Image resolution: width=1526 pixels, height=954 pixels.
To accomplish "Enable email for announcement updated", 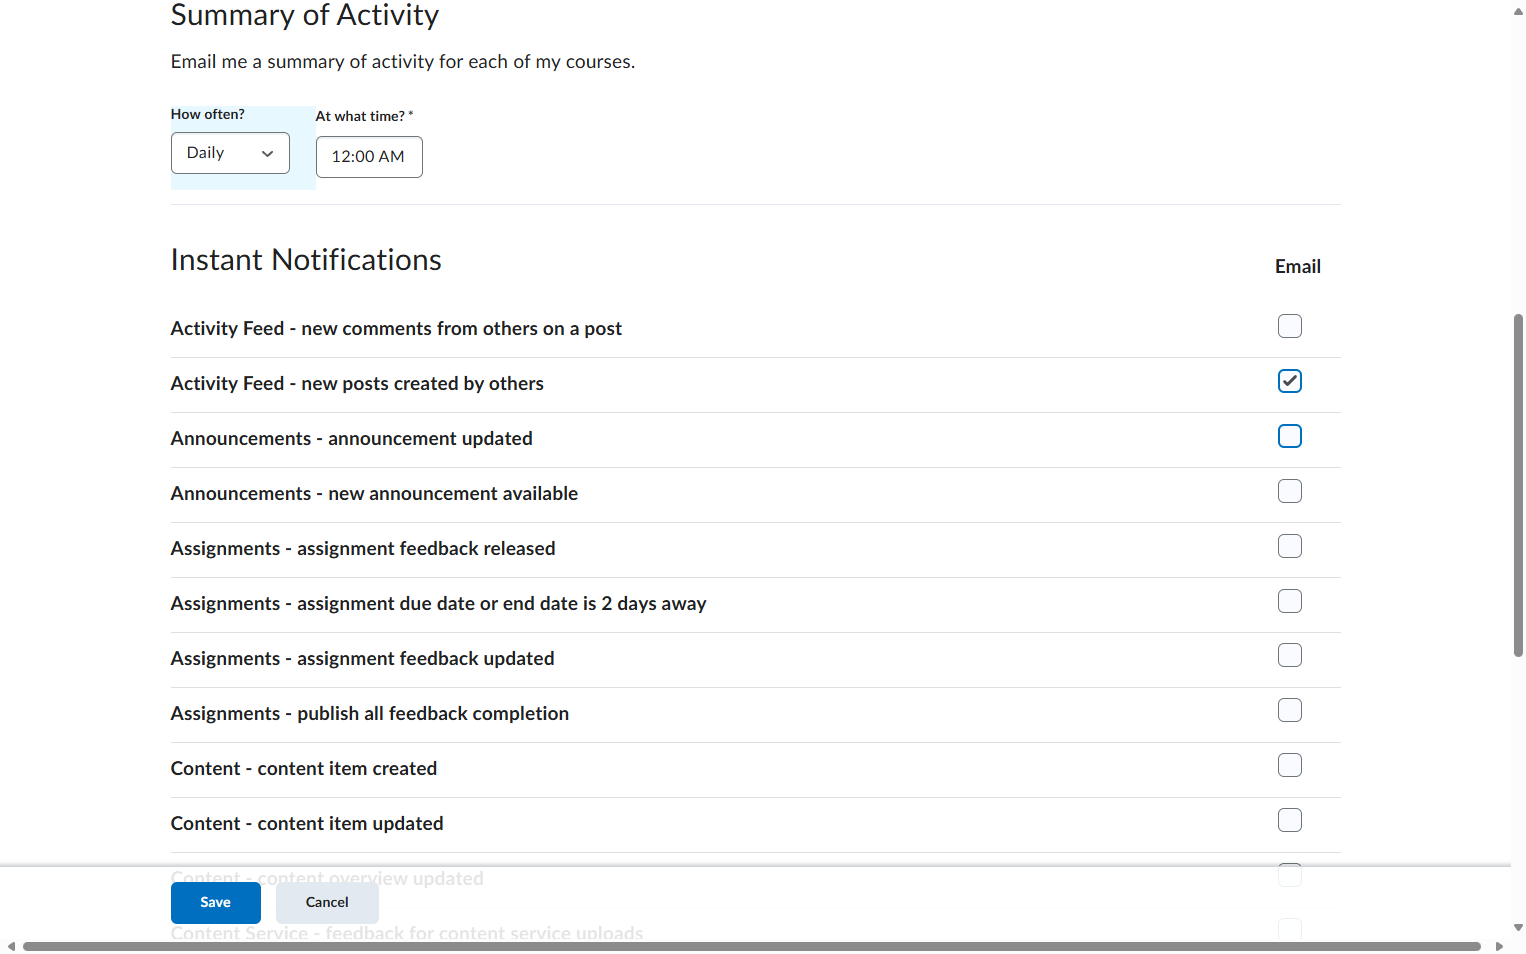I will (x=1290, y=436).
